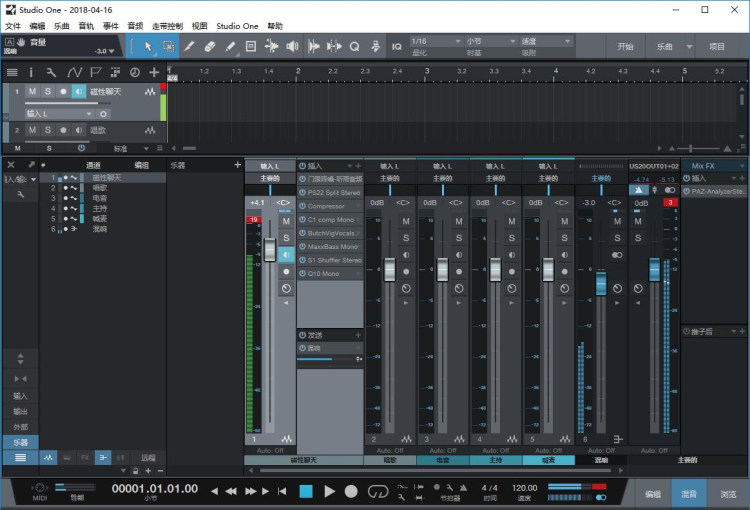
Task: Open track 1 input 输入 L dropdown
Action: [59, 114]
